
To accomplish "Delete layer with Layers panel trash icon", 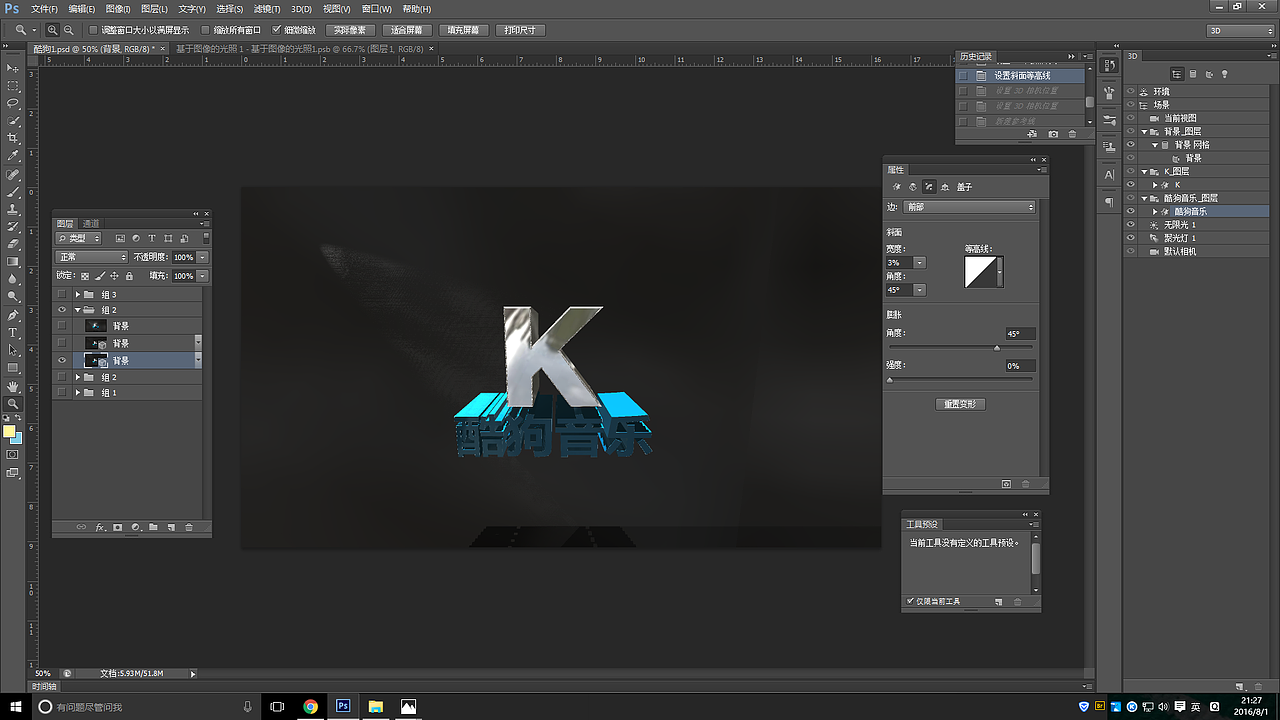I will [189, 527].
